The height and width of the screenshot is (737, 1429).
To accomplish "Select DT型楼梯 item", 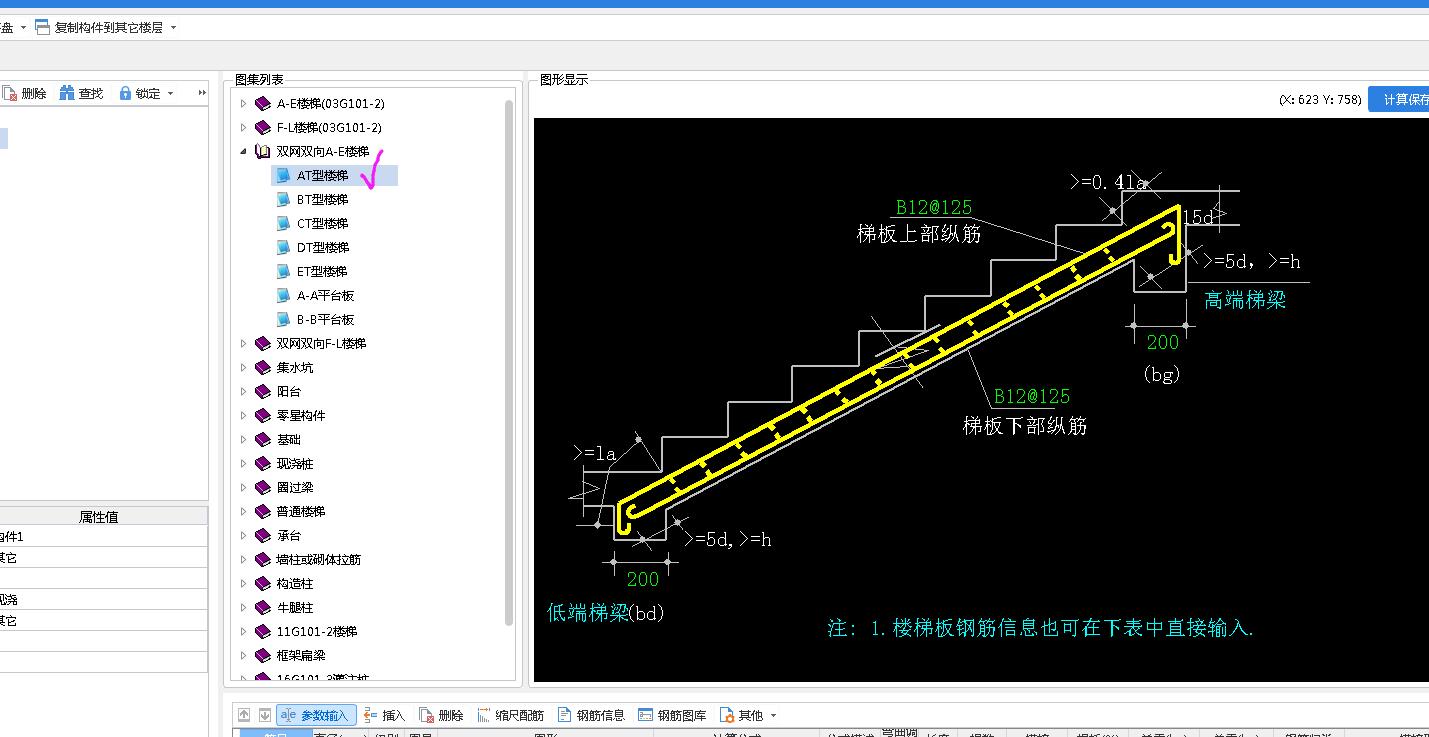I will click(322, 247).
